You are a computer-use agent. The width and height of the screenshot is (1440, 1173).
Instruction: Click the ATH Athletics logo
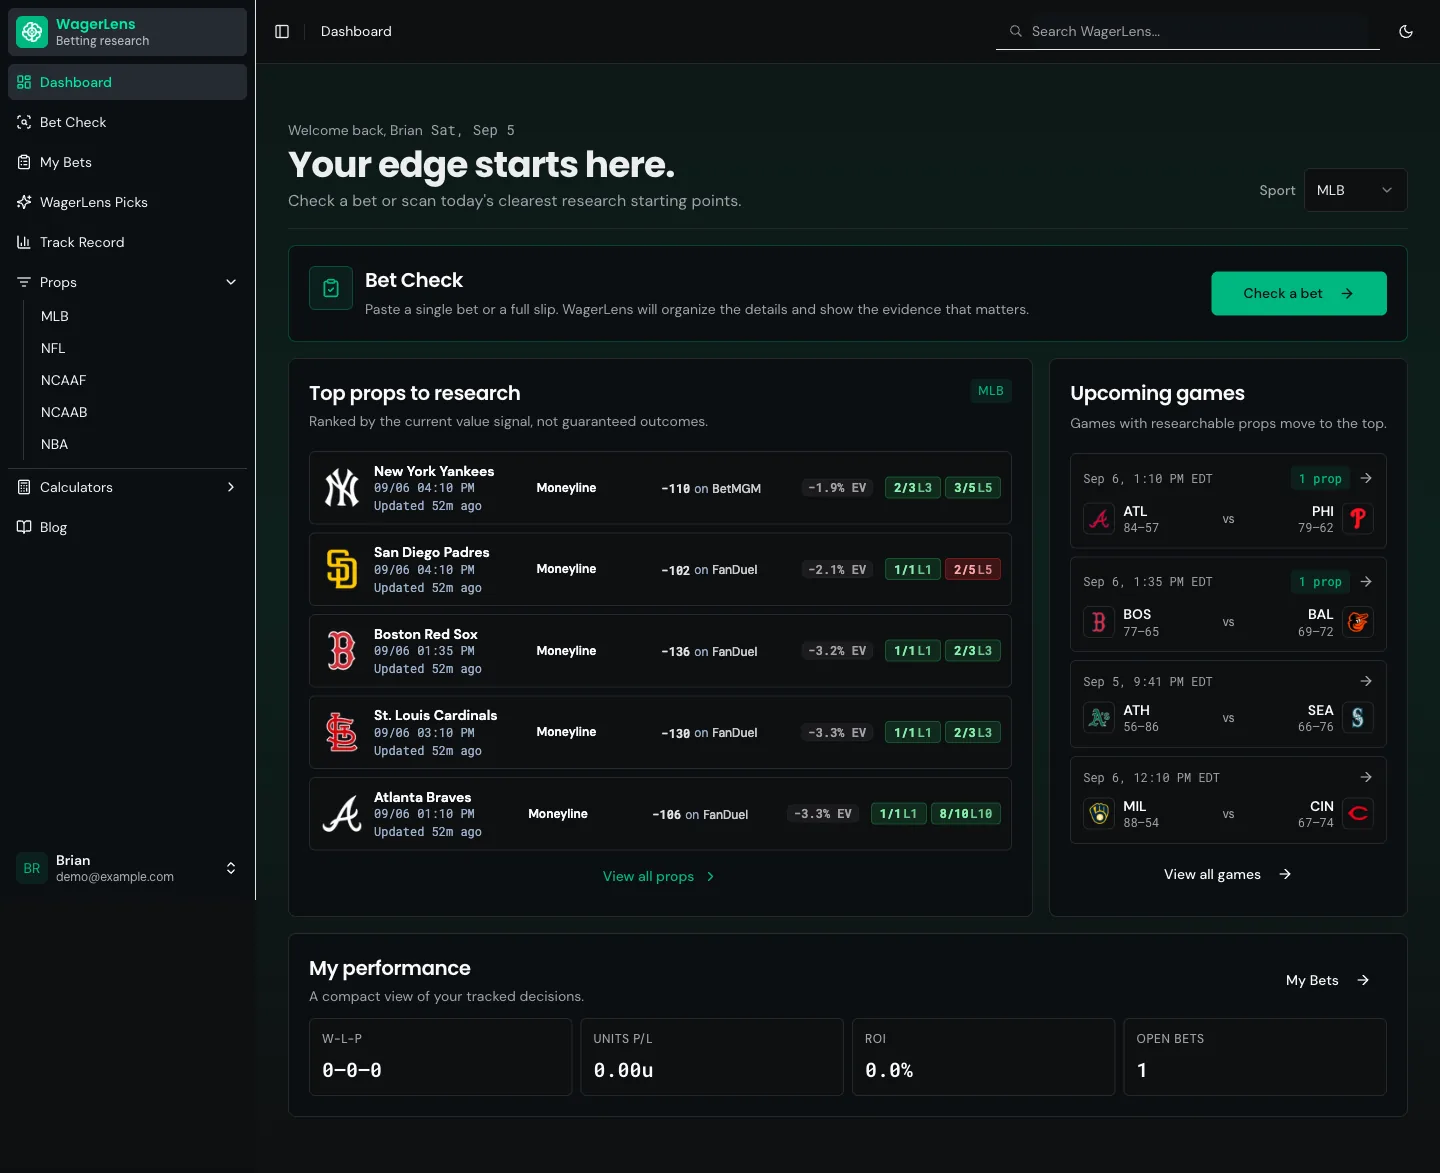pyautogui.click(x=1099, y=718)
